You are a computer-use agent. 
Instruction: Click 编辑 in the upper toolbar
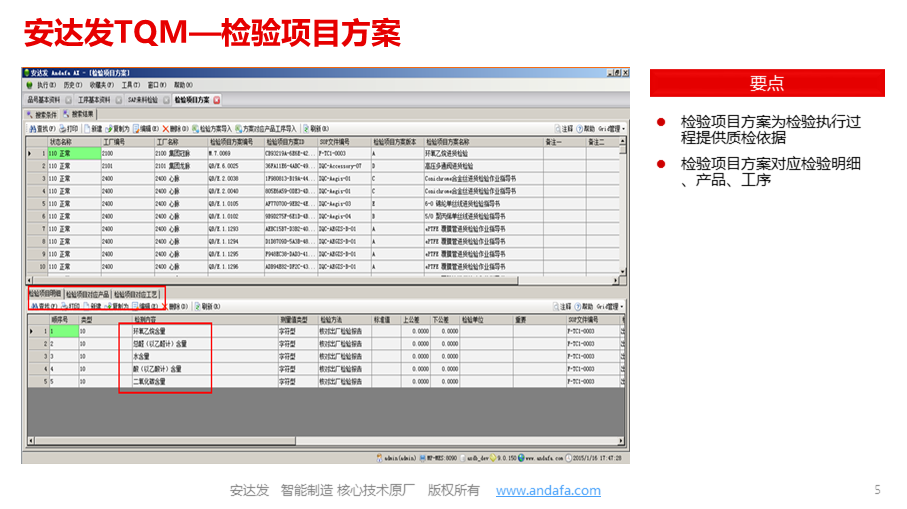click(146, 128)
